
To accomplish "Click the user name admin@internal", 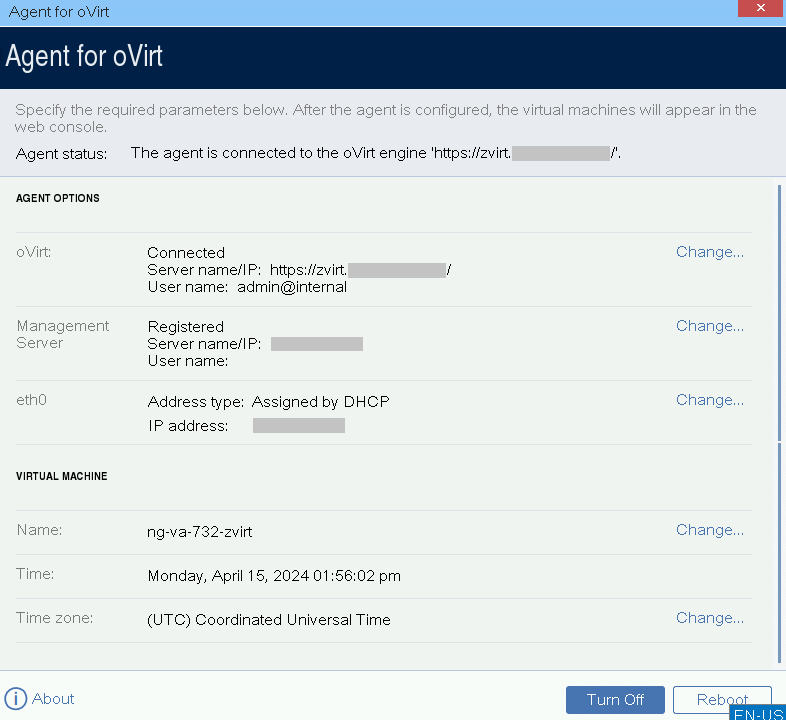I will (292, 287).
